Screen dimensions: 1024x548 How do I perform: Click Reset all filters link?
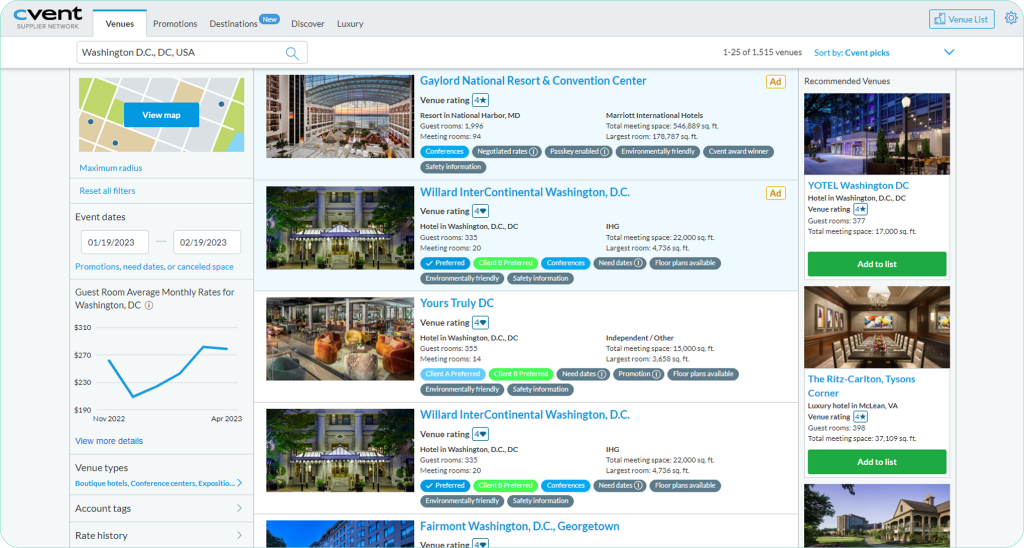pyautogui.click(x=107, y=191)
